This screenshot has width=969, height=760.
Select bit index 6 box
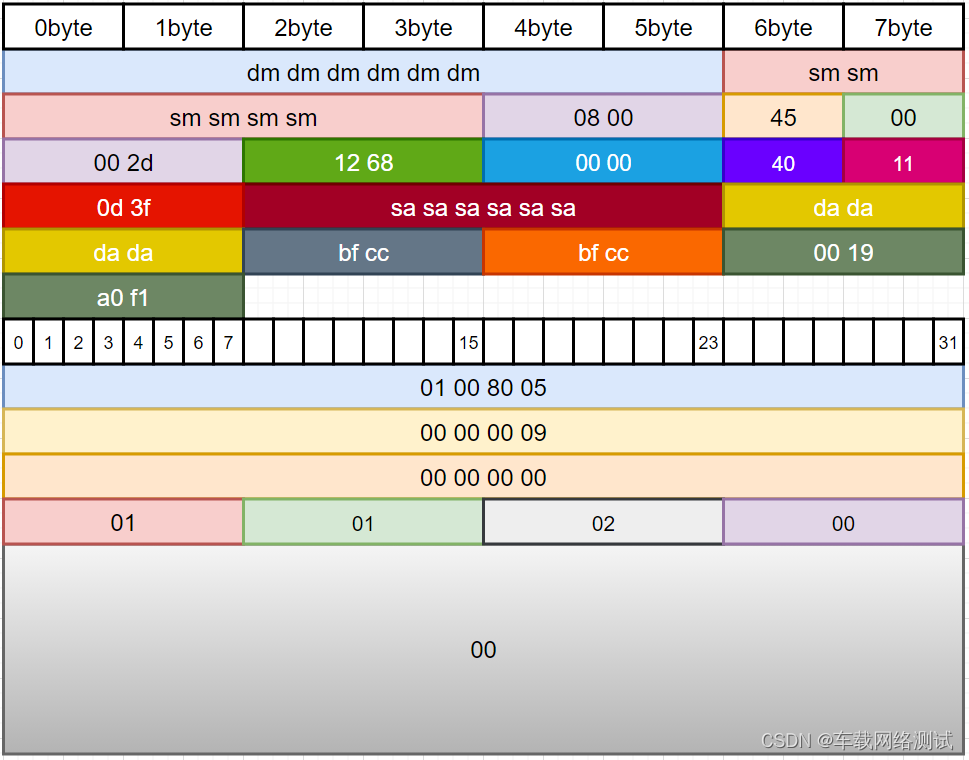pos(198,342)
